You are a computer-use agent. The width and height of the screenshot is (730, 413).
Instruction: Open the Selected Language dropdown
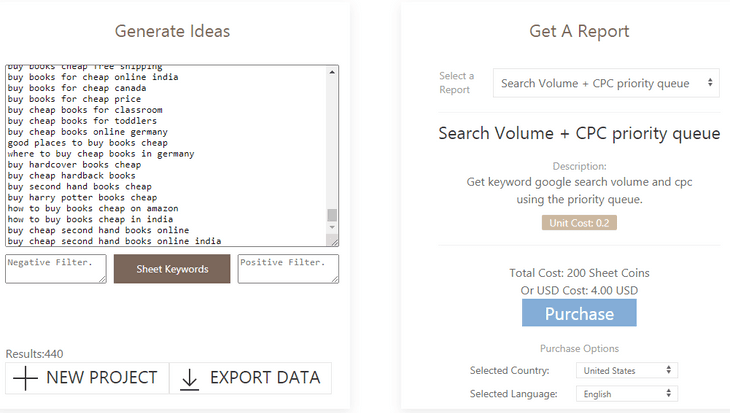click(627, 394)
